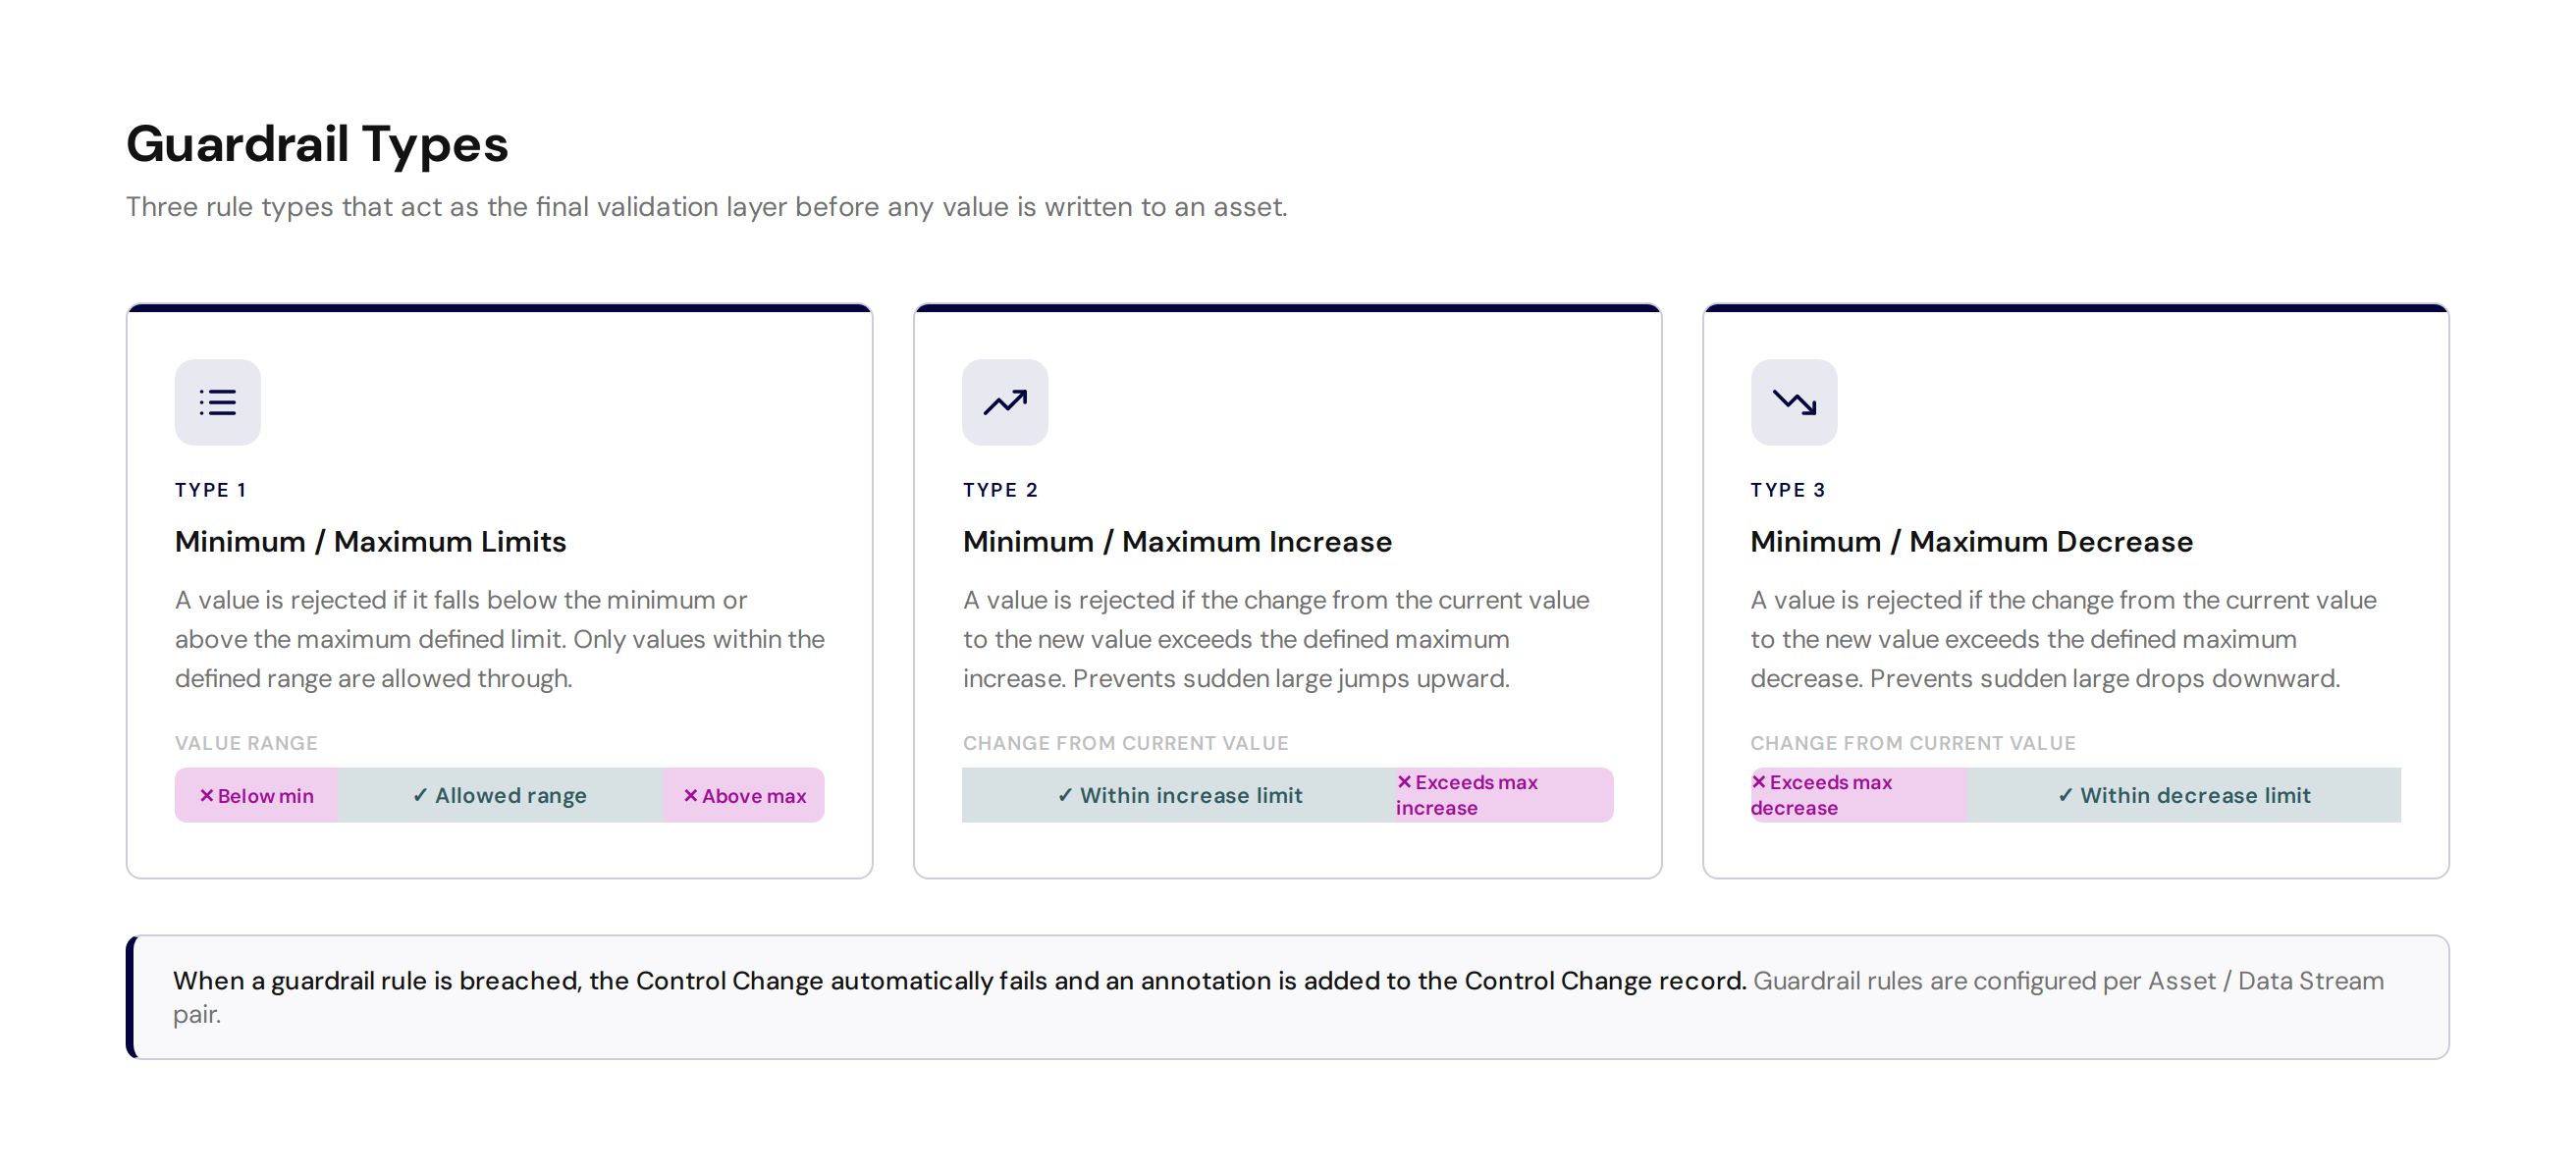Screen dimensions: 2576x1170
Task: Click the list icon in Type 1 card
Action: 218,402
